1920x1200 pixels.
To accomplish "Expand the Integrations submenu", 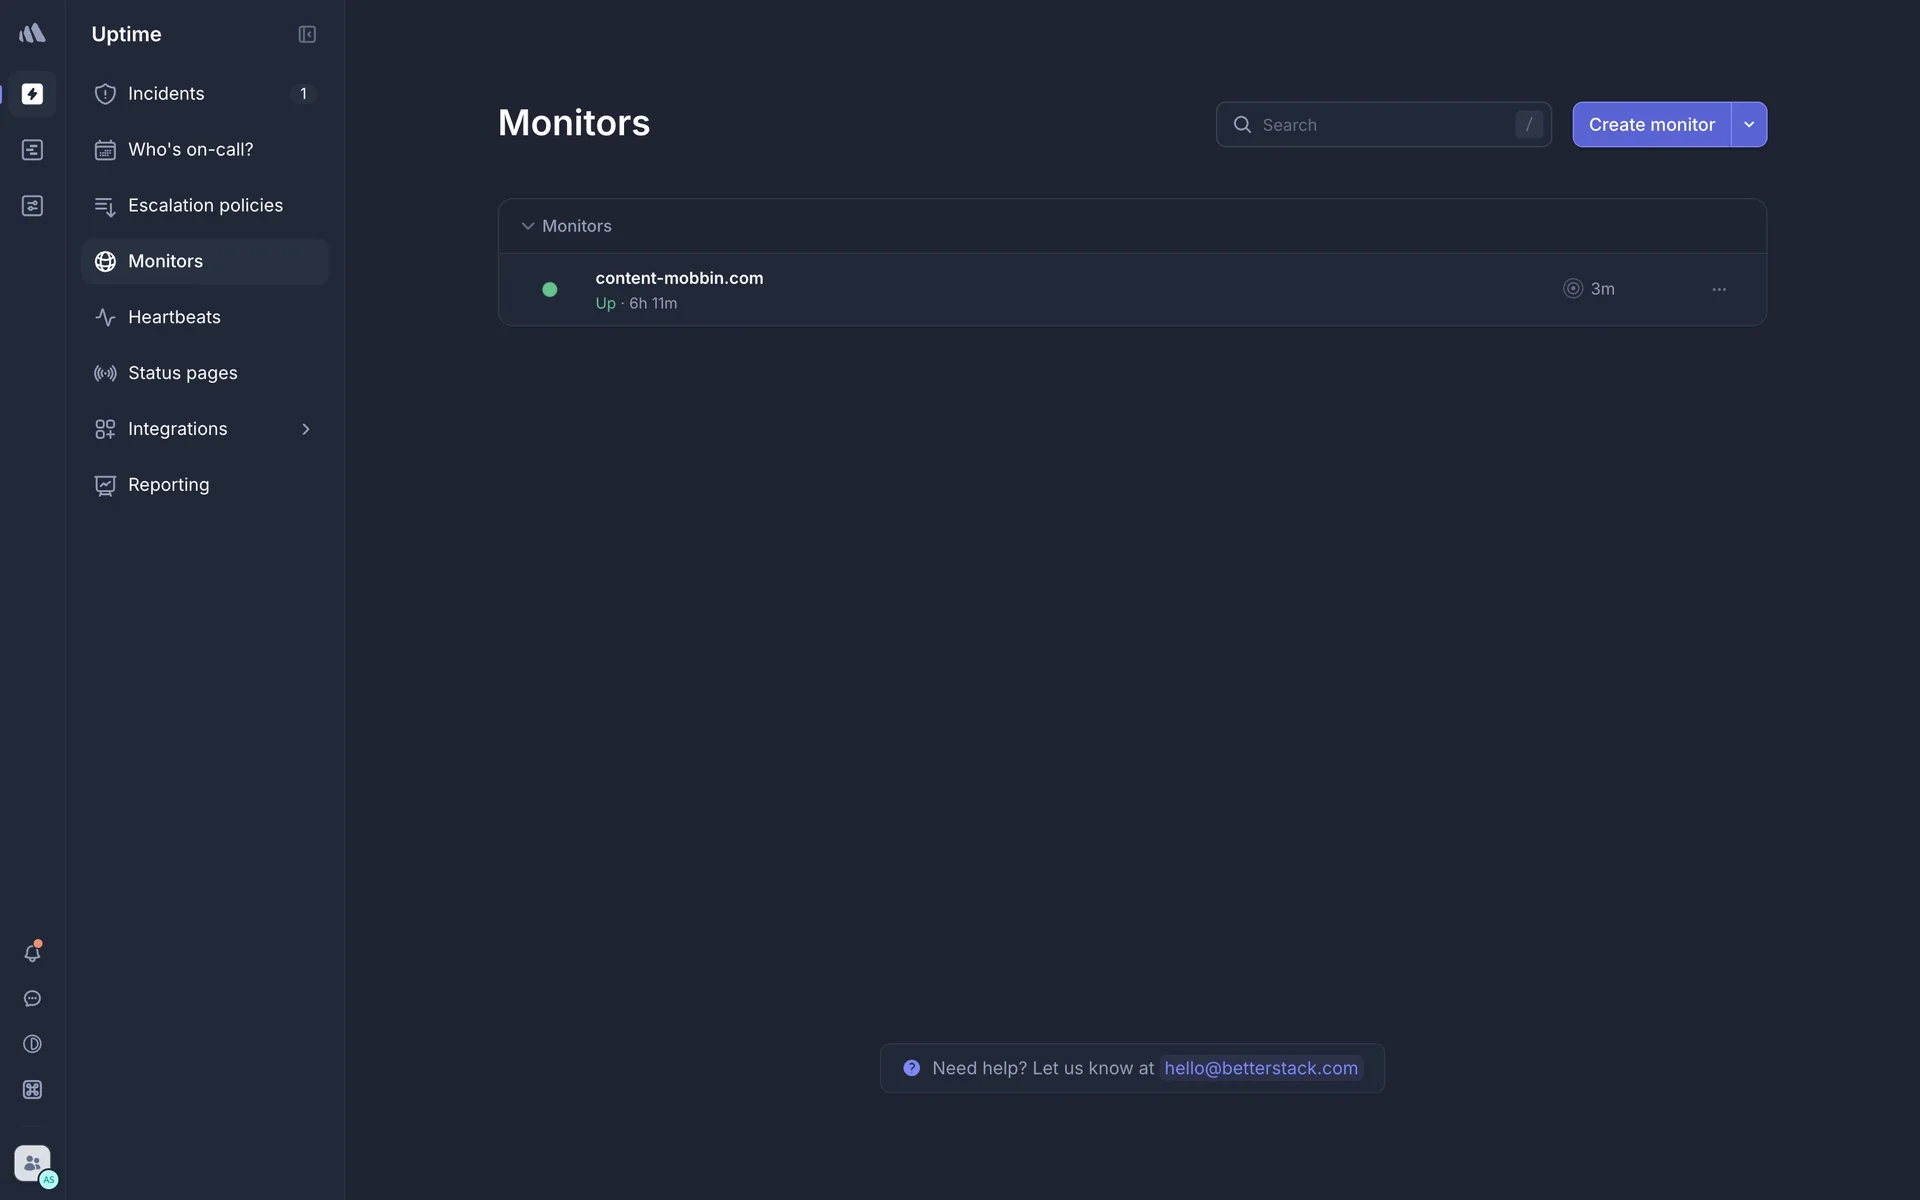I will point(306,429).
